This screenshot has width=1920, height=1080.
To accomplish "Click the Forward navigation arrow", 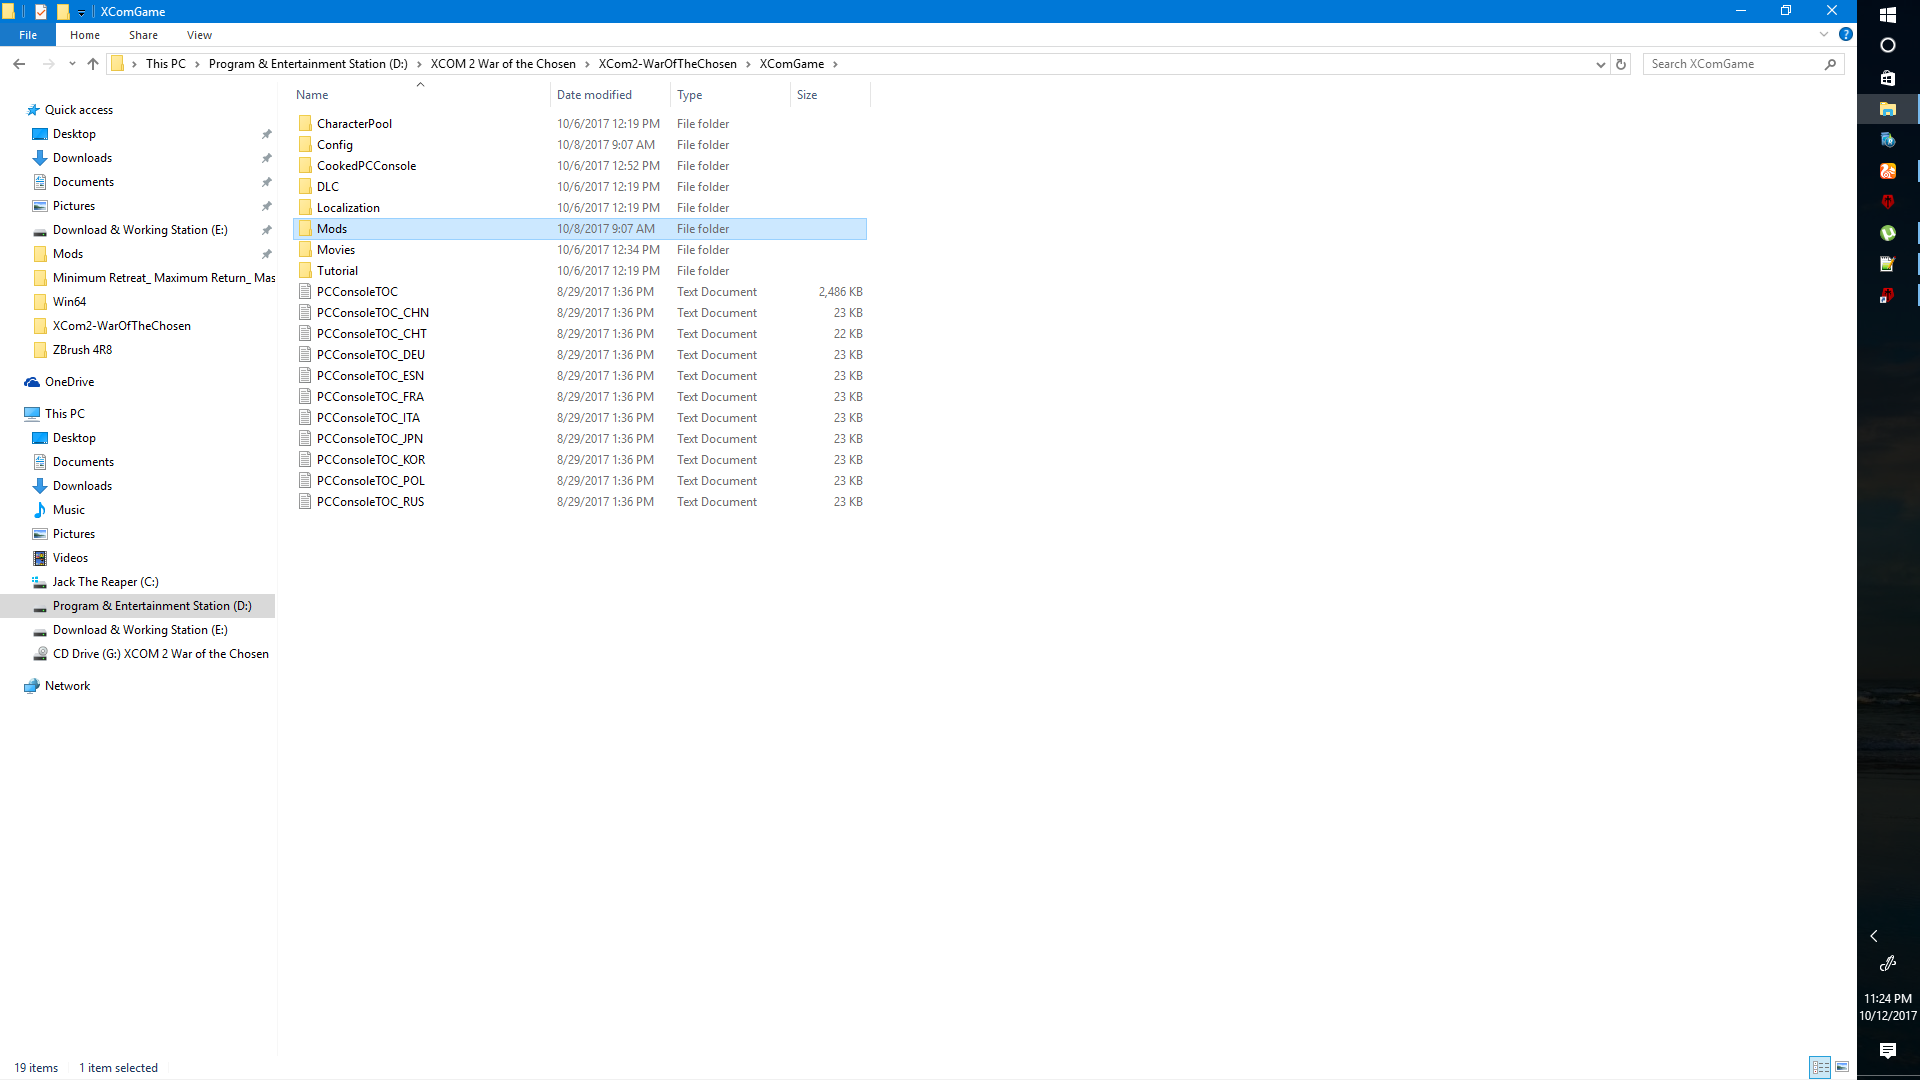I will pyautogui.click(x=48, y=64).
